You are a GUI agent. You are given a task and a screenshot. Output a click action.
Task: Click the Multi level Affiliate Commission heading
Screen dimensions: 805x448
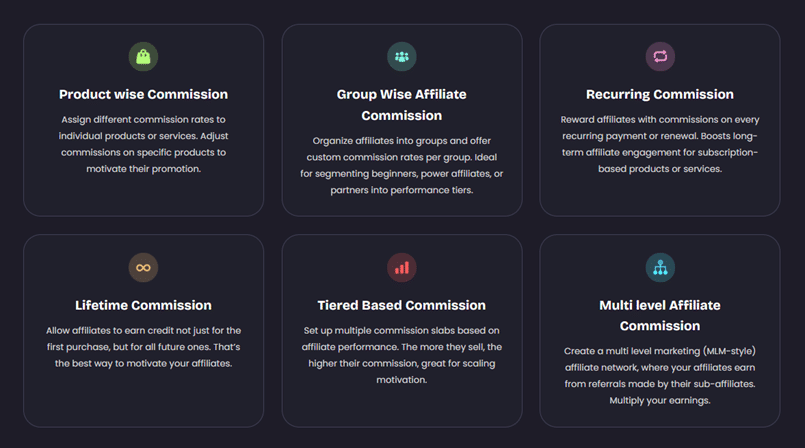tap(660, 315)
